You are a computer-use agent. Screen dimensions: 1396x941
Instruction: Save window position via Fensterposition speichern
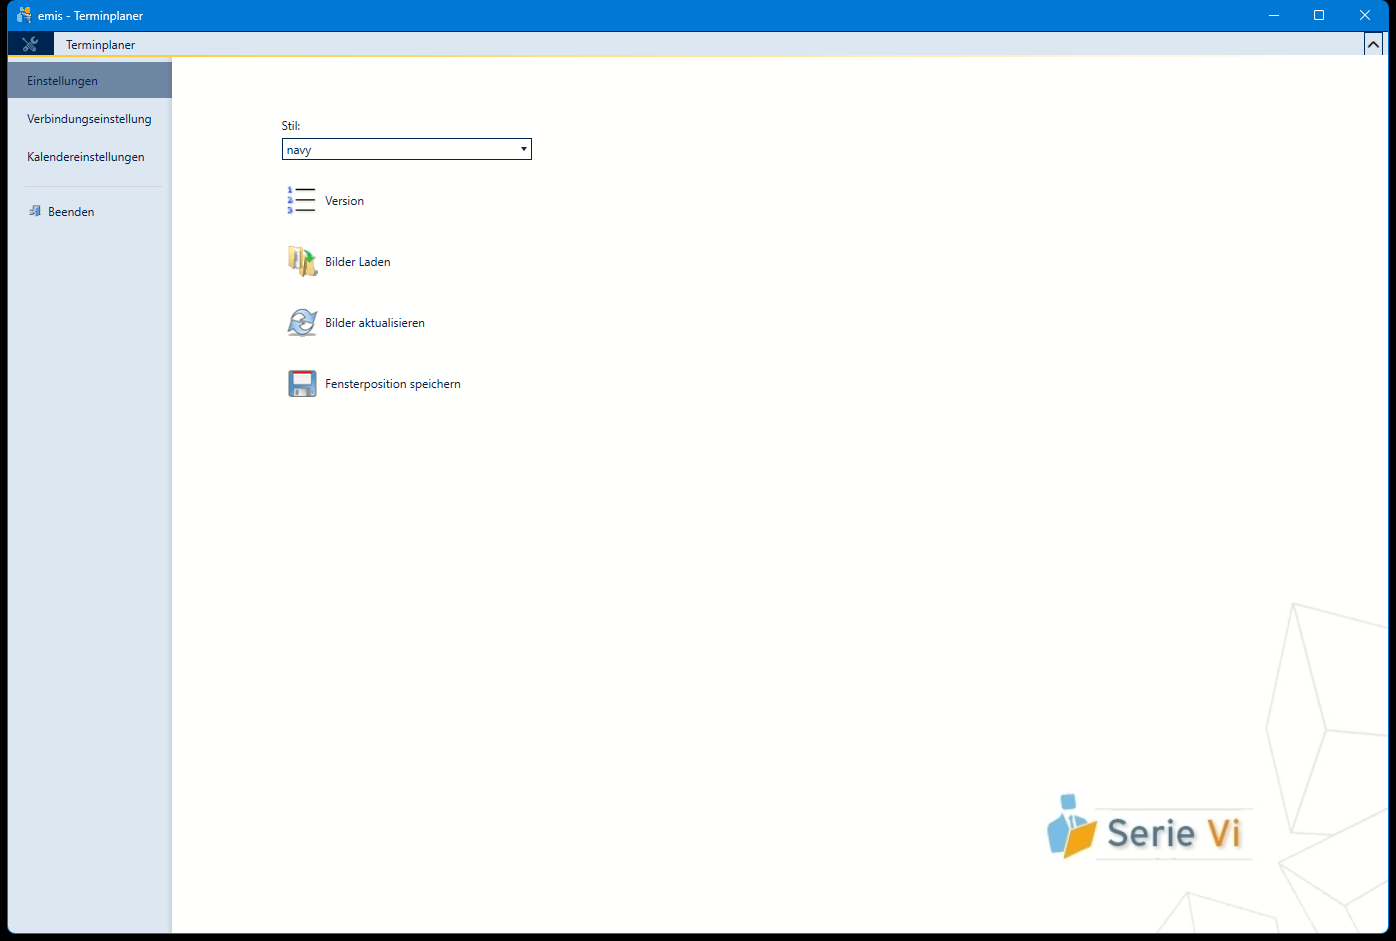pos(393,384)
